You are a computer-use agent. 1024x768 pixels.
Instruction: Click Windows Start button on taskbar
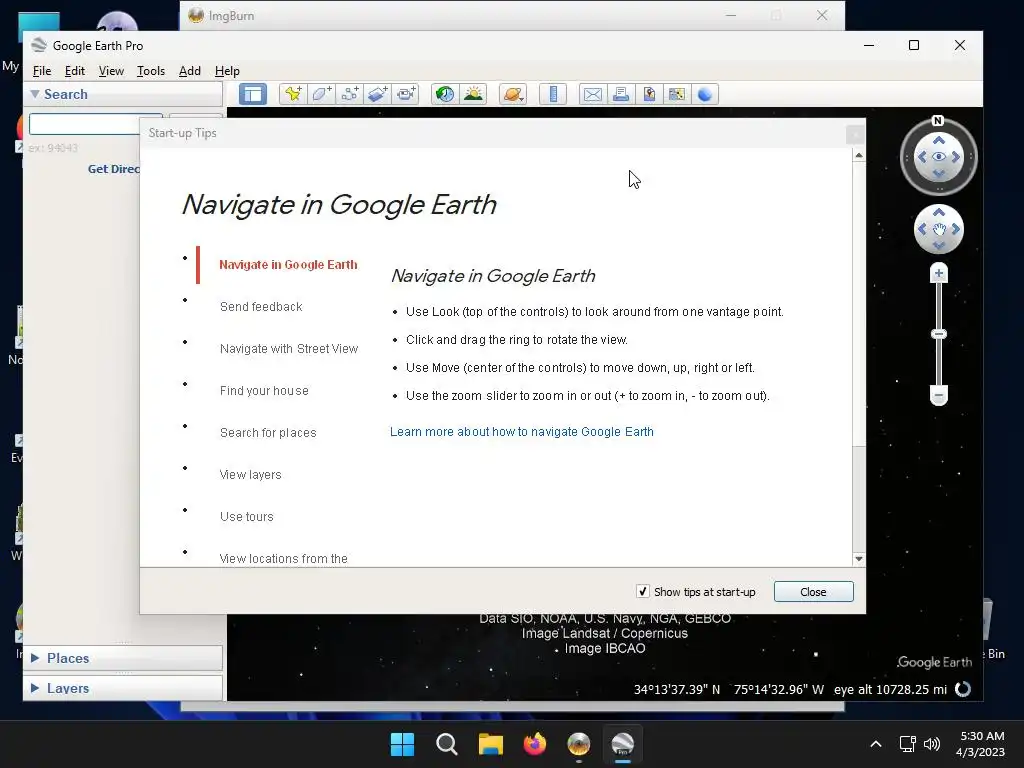(402, 744)
